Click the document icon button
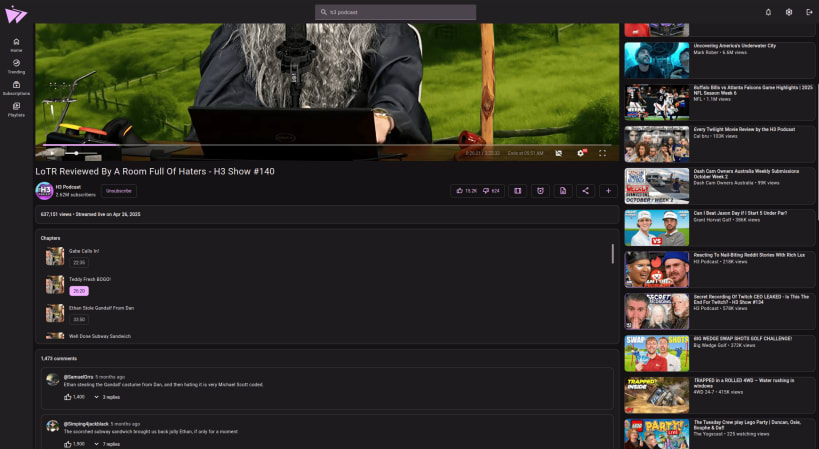The image size is (819, 449). (x=563, y=191)
